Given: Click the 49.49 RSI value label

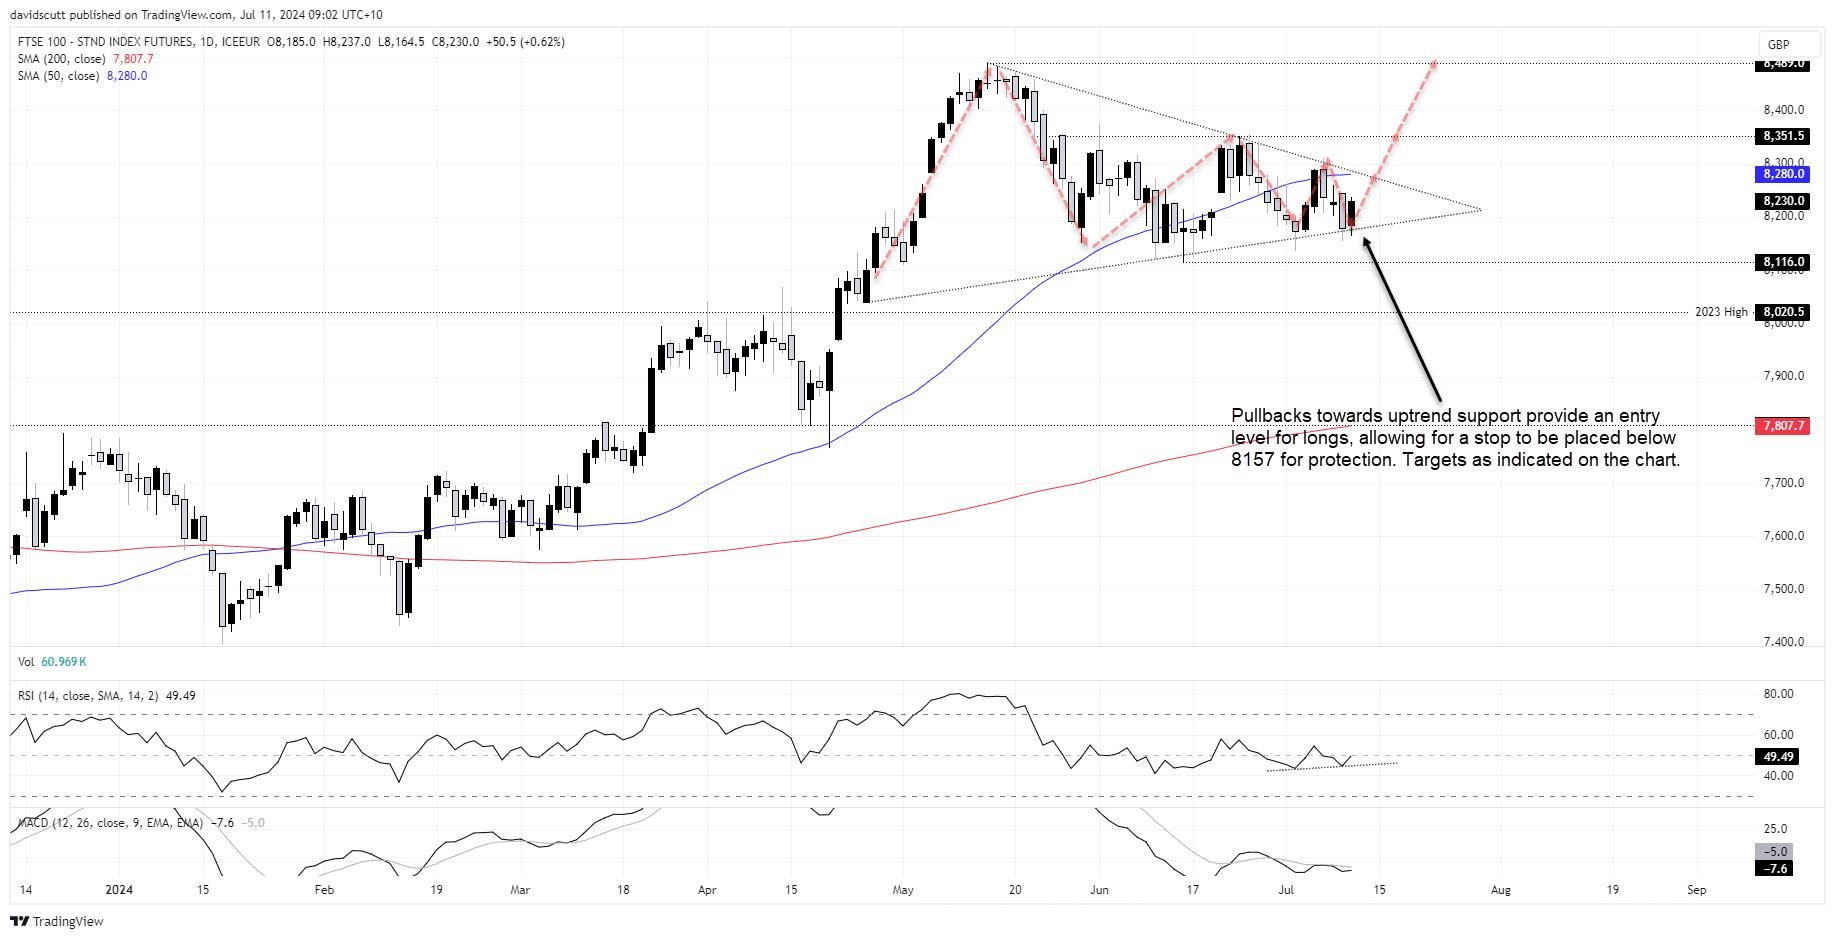Looking at the screenshot, I should click(1778, 757).
